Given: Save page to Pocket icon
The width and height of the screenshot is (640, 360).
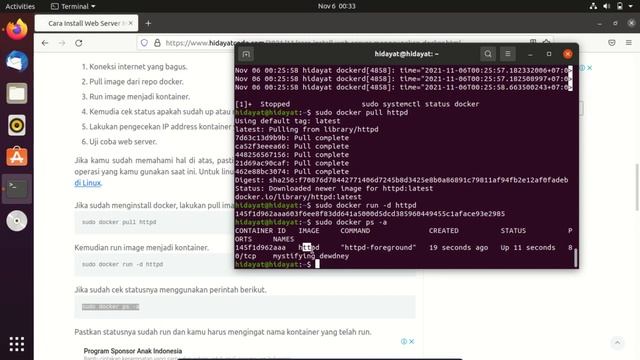Looking at the screenshot, I should [x=612, y=43].
